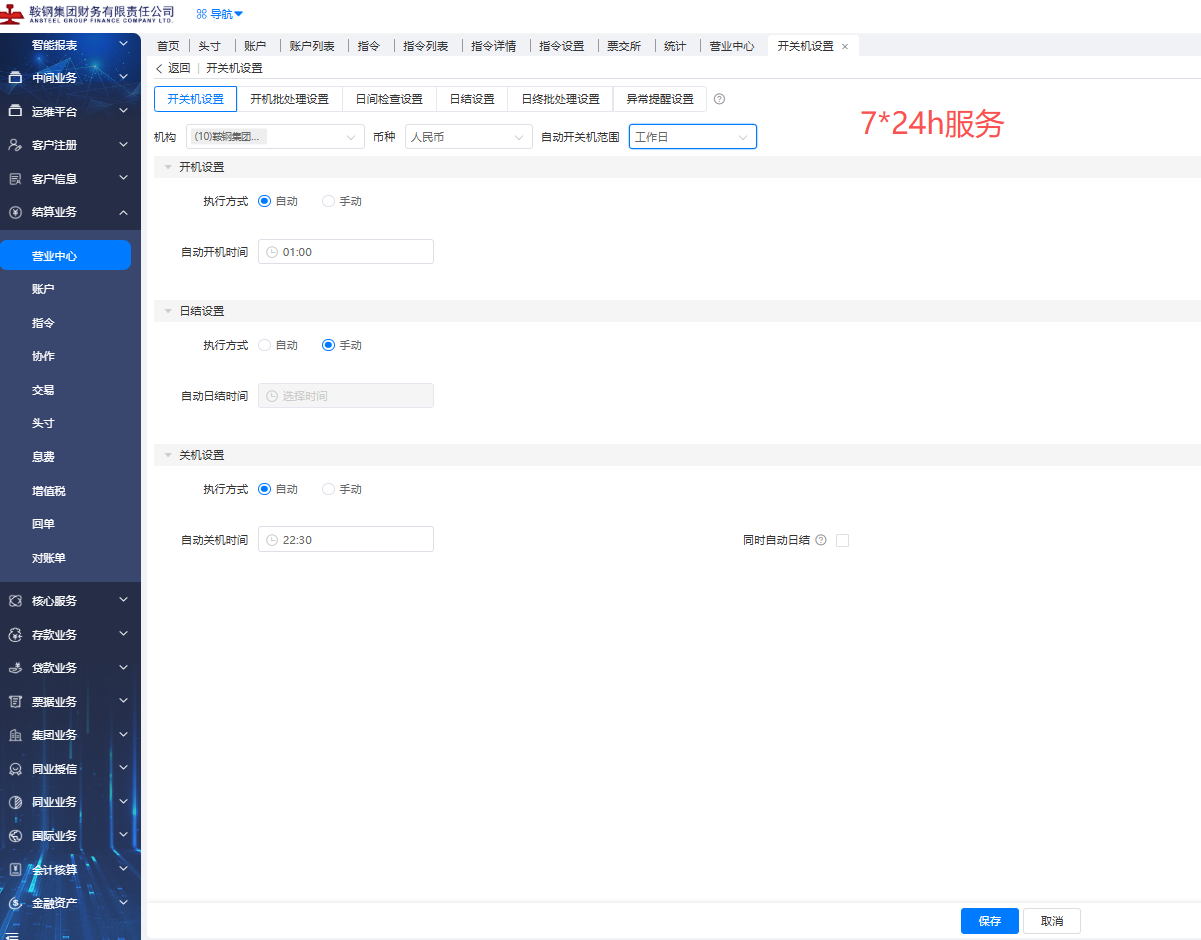
Task: Open the 指令列表 tab
Action: (x=426, y=46)
